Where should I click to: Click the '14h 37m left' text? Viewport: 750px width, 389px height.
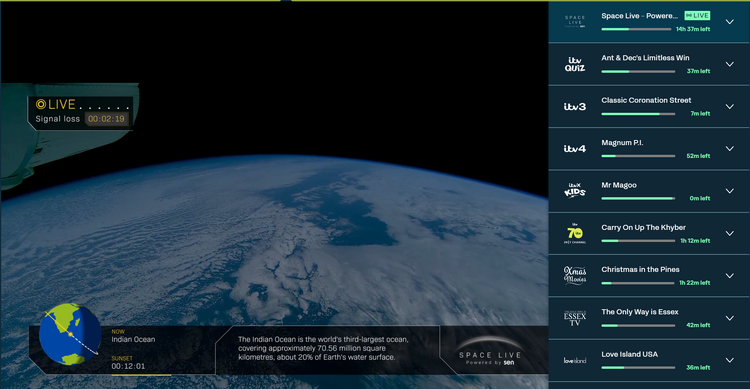693,29
